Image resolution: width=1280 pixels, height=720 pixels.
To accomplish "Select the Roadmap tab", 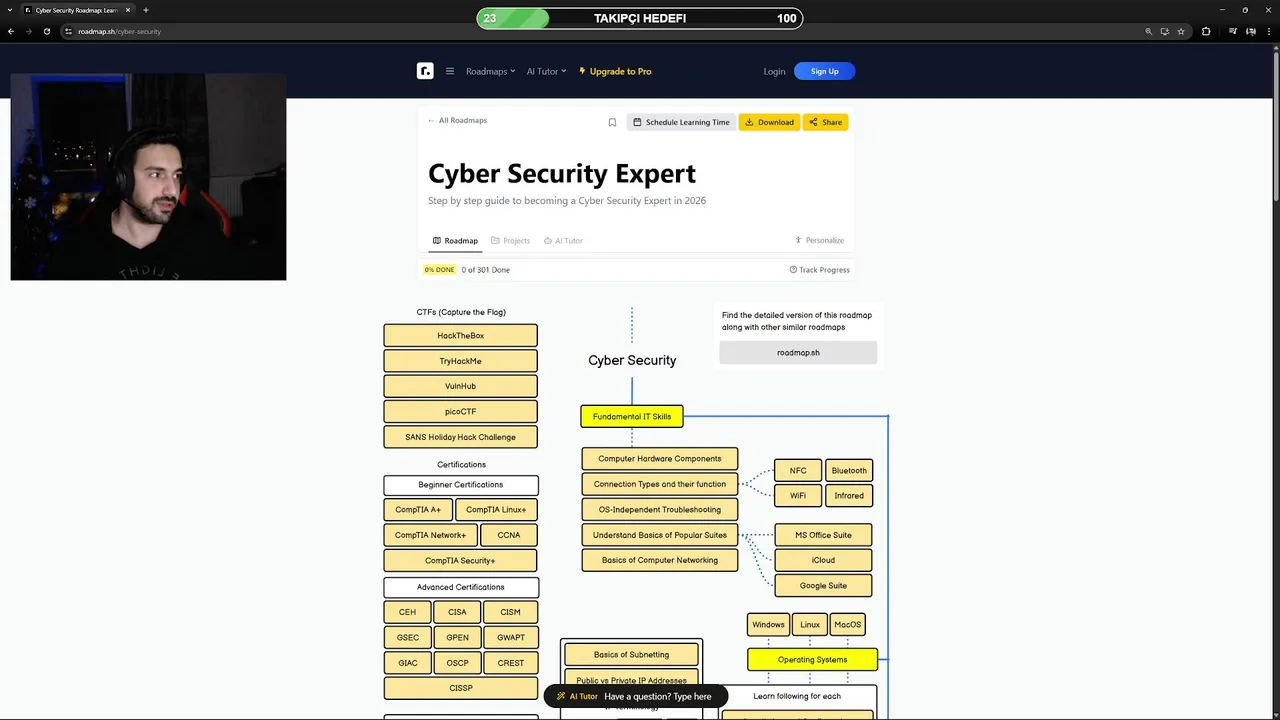I will (x=455, y=240).
